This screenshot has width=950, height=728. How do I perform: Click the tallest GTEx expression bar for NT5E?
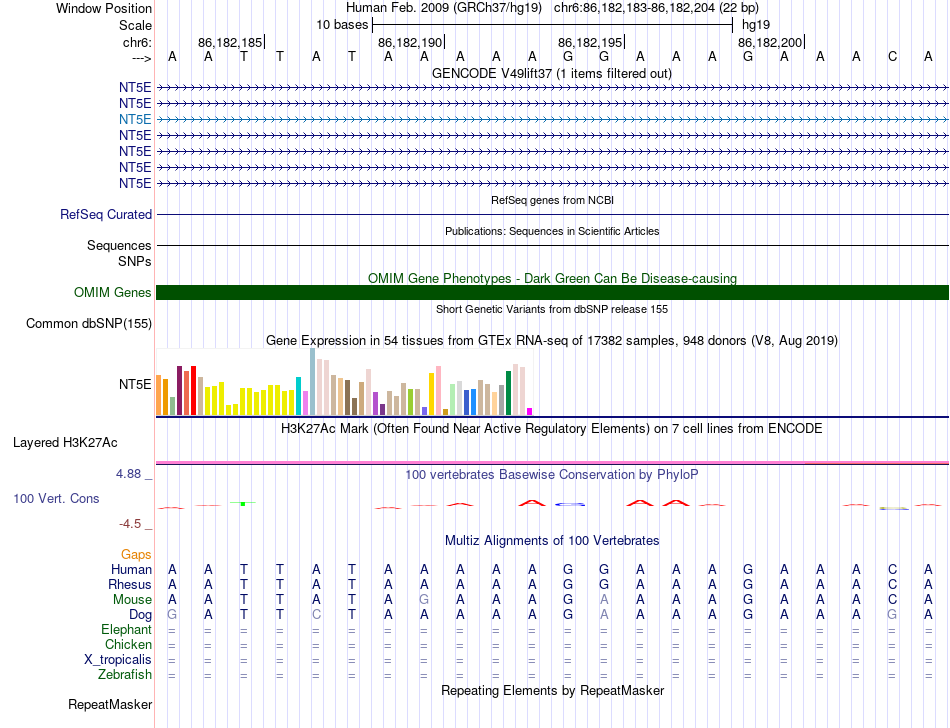313,382
